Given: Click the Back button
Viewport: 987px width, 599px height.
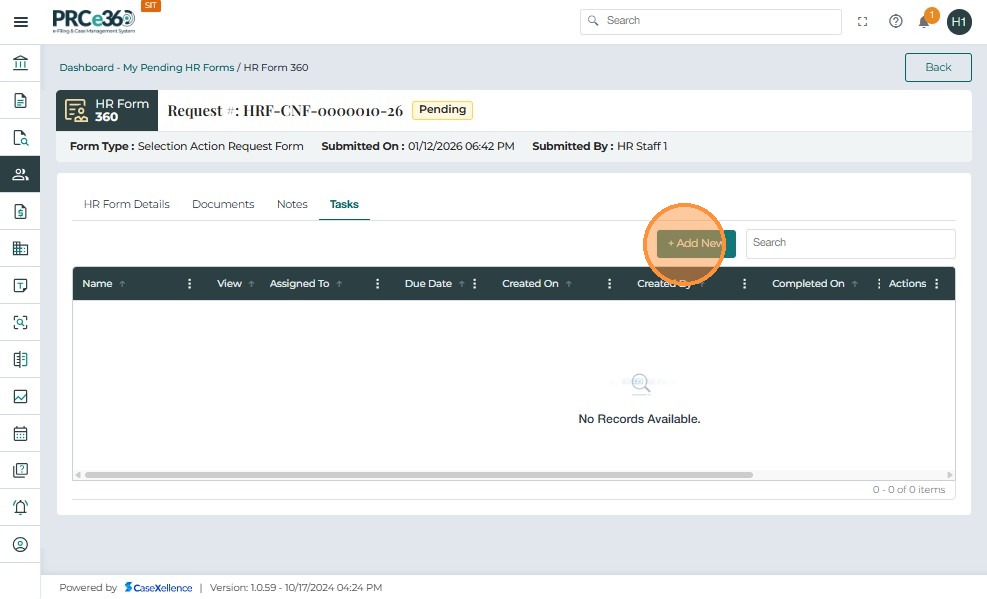Looking at the screenshot, I should pos(938,67).
